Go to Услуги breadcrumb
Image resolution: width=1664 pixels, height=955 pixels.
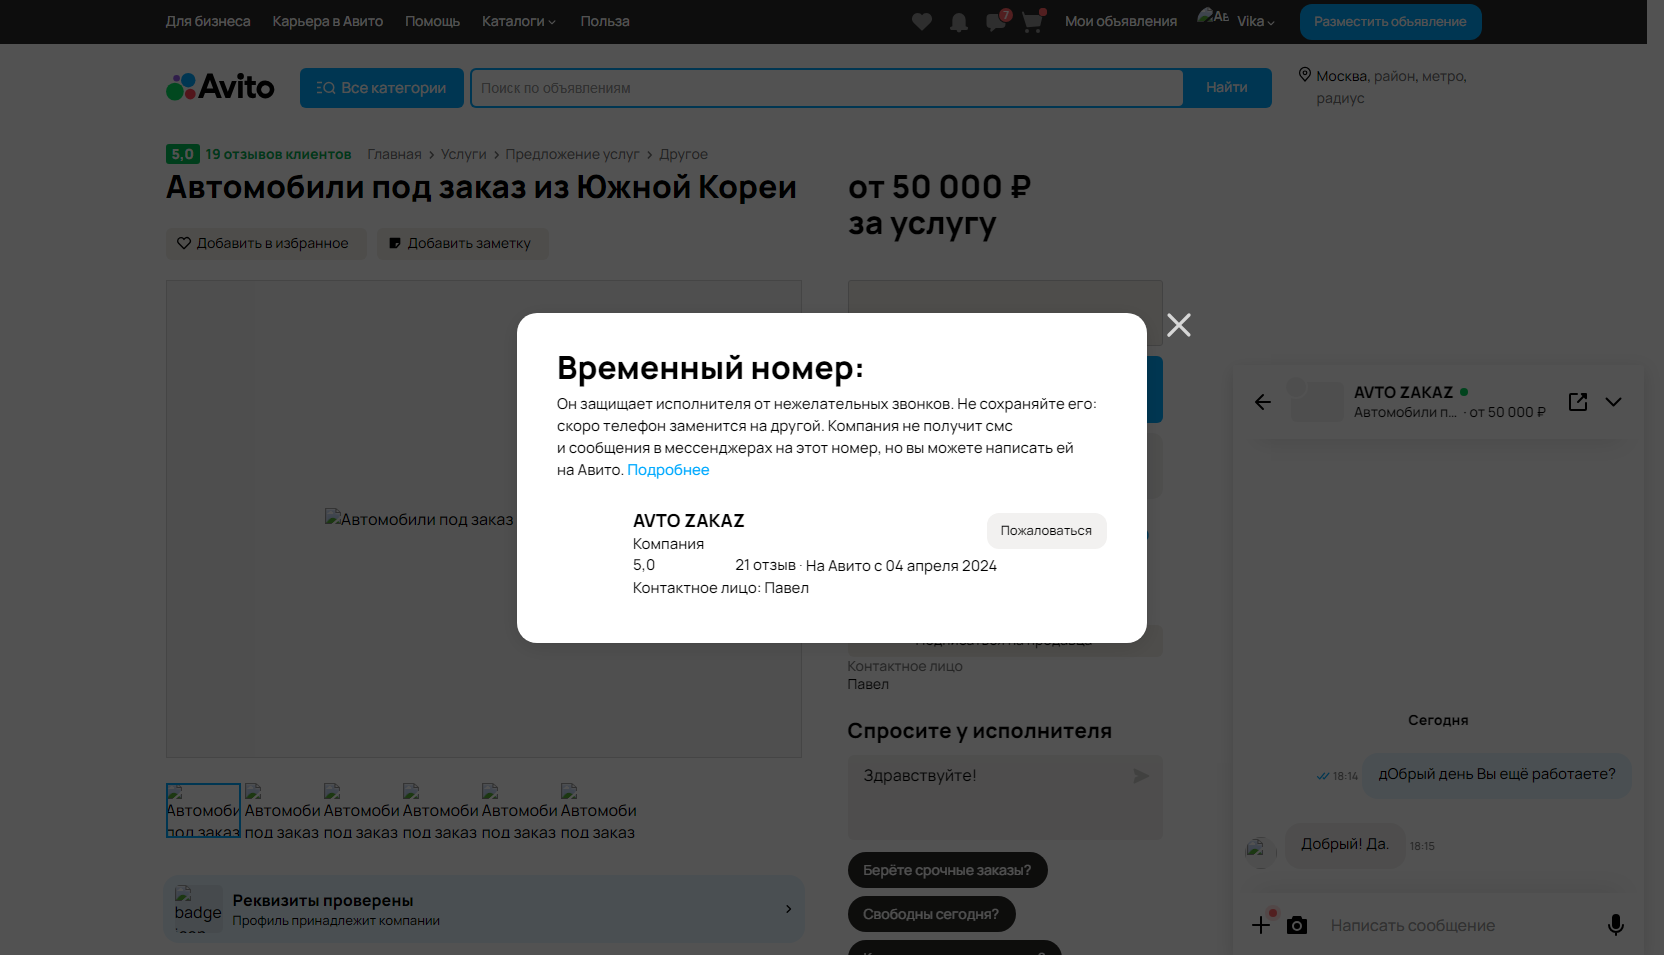coord(463,154)
